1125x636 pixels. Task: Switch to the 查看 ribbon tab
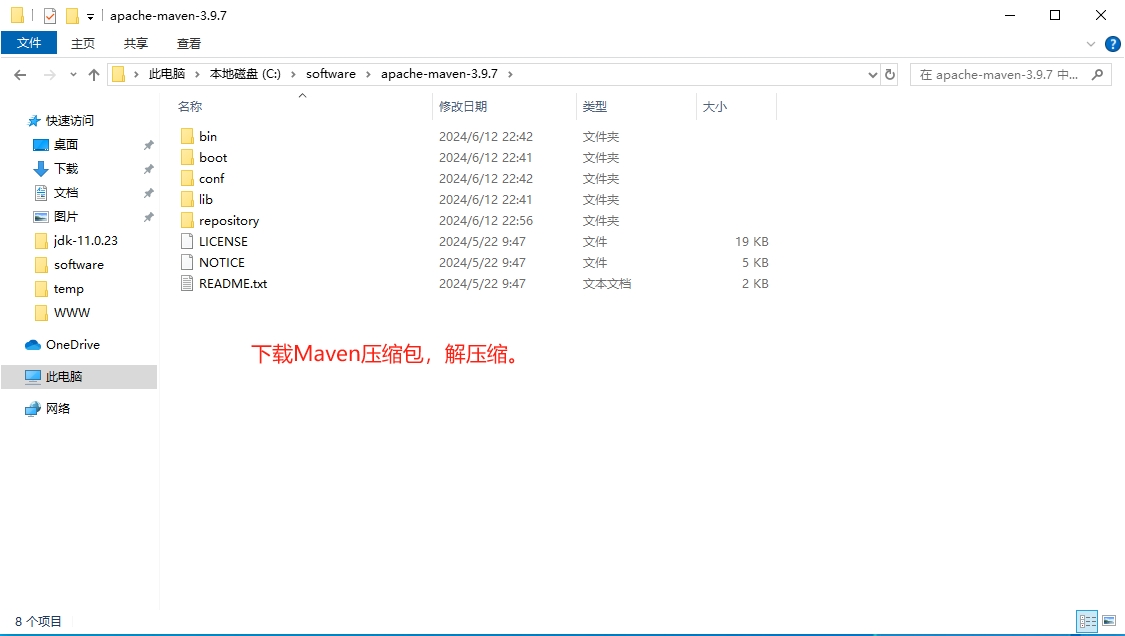(x=189, y=43)
